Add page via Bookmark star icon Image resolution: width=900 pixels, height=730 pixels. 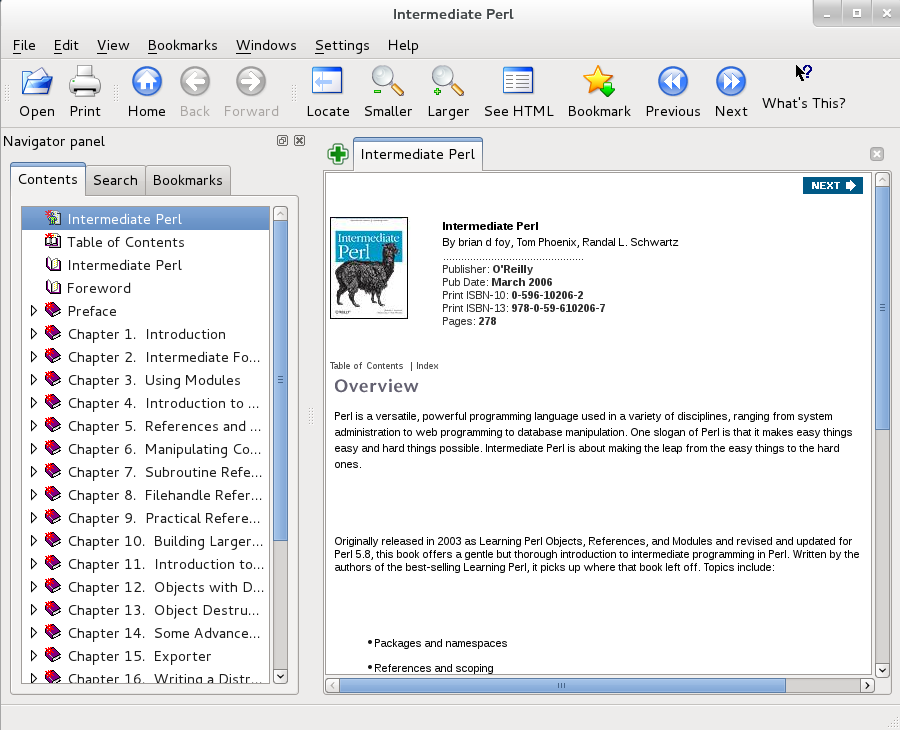(599, 81)
